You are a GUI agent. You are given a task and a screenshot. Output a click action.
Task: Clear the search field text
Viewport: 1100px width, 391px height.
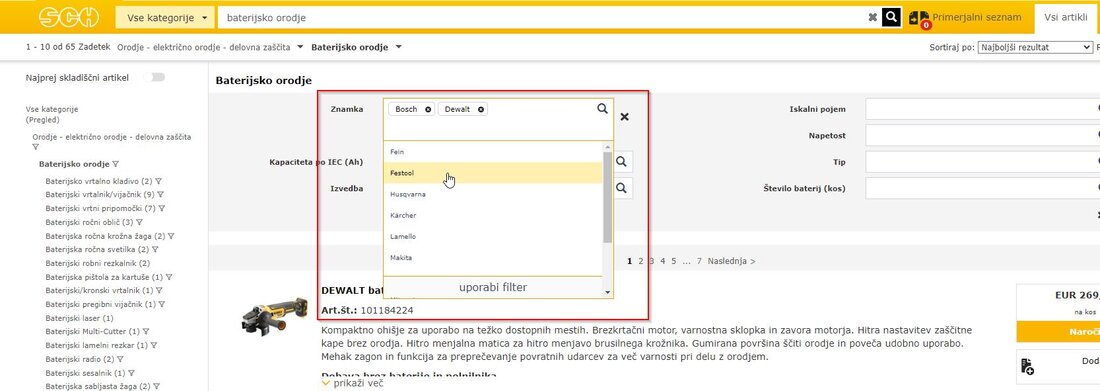[872, 18]
